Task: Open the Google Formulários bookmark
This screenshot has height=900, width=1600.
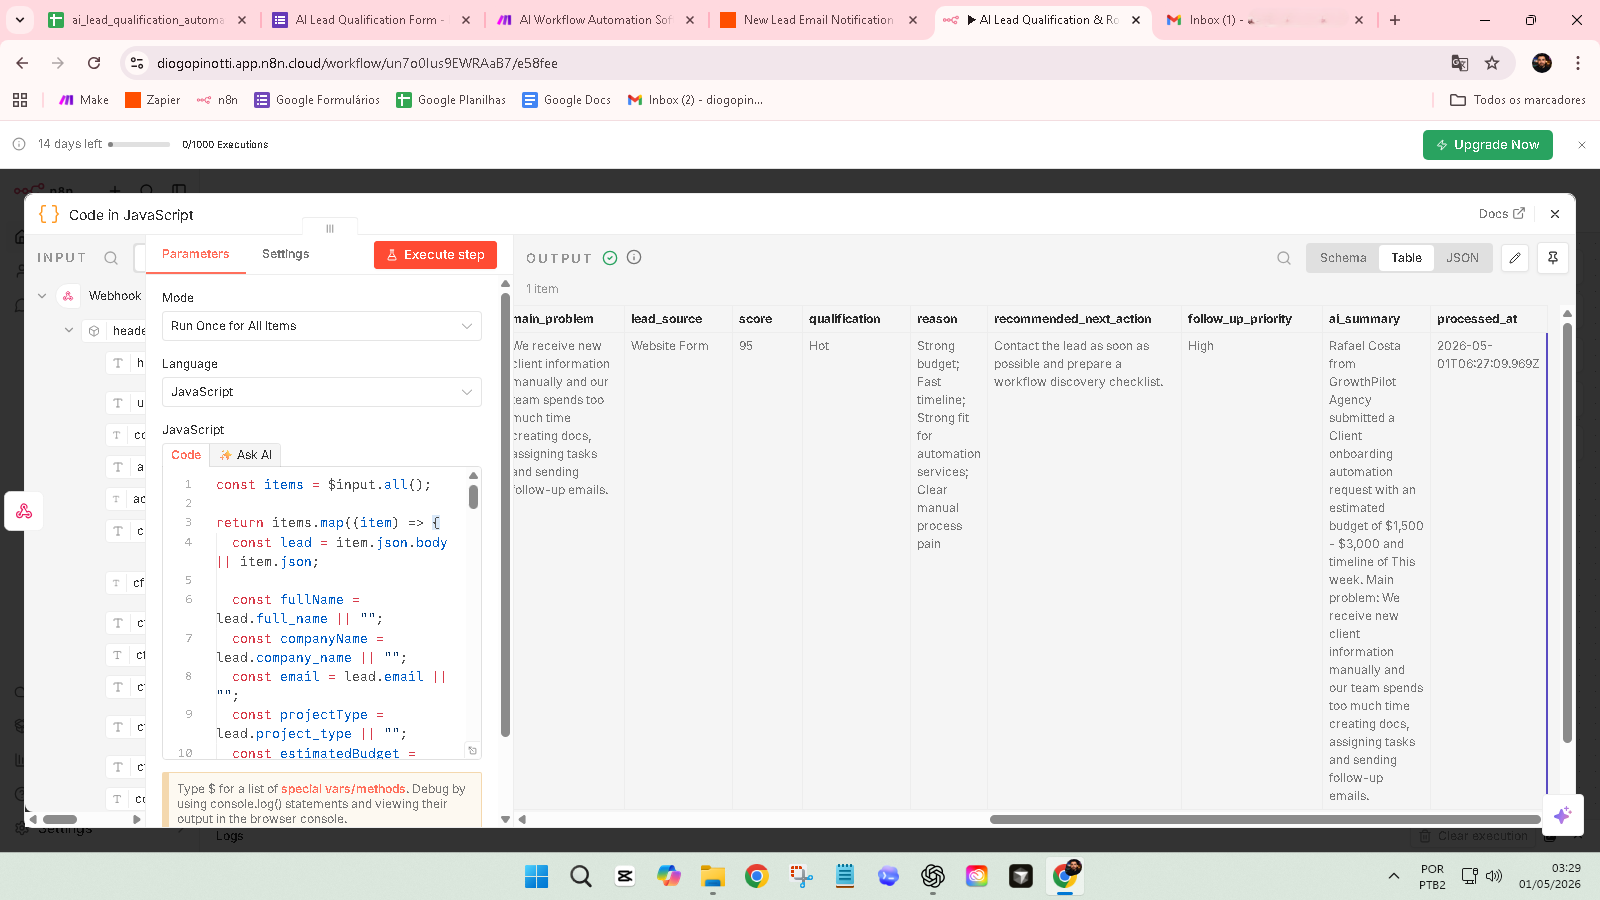Action: pos(317,100)
